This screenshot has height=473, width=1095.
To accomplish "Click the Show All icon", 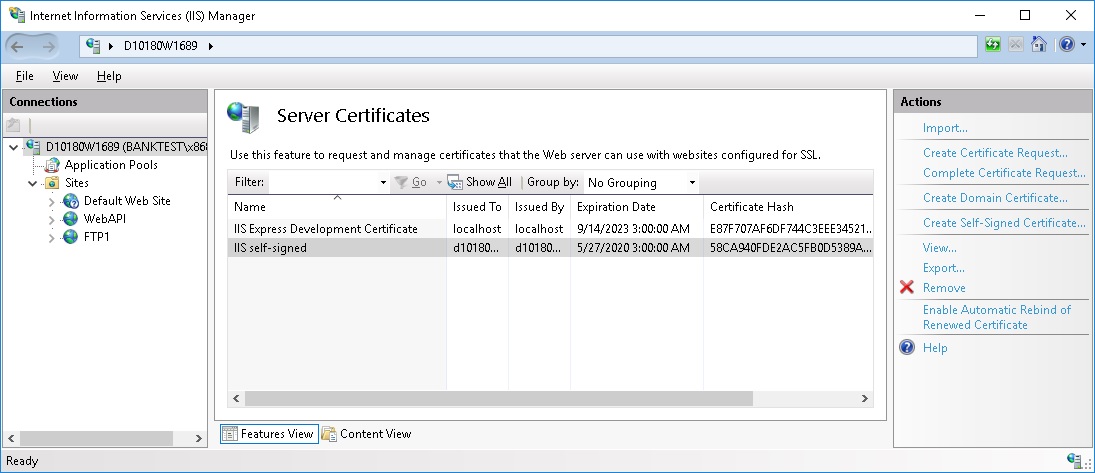I will coord(455,182).
